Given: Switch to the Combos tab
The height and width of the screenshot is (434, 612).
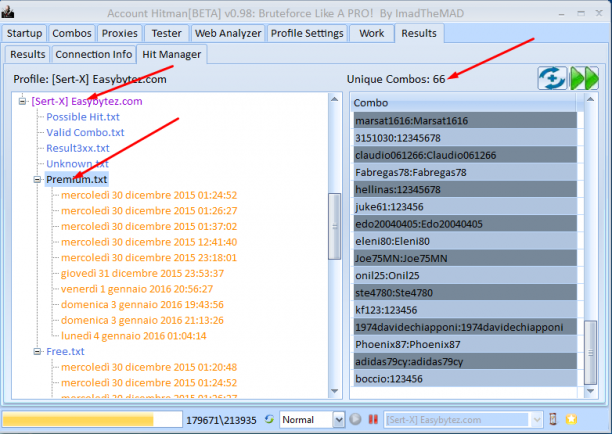Looking at the screenshot, I should click(72, 34).
